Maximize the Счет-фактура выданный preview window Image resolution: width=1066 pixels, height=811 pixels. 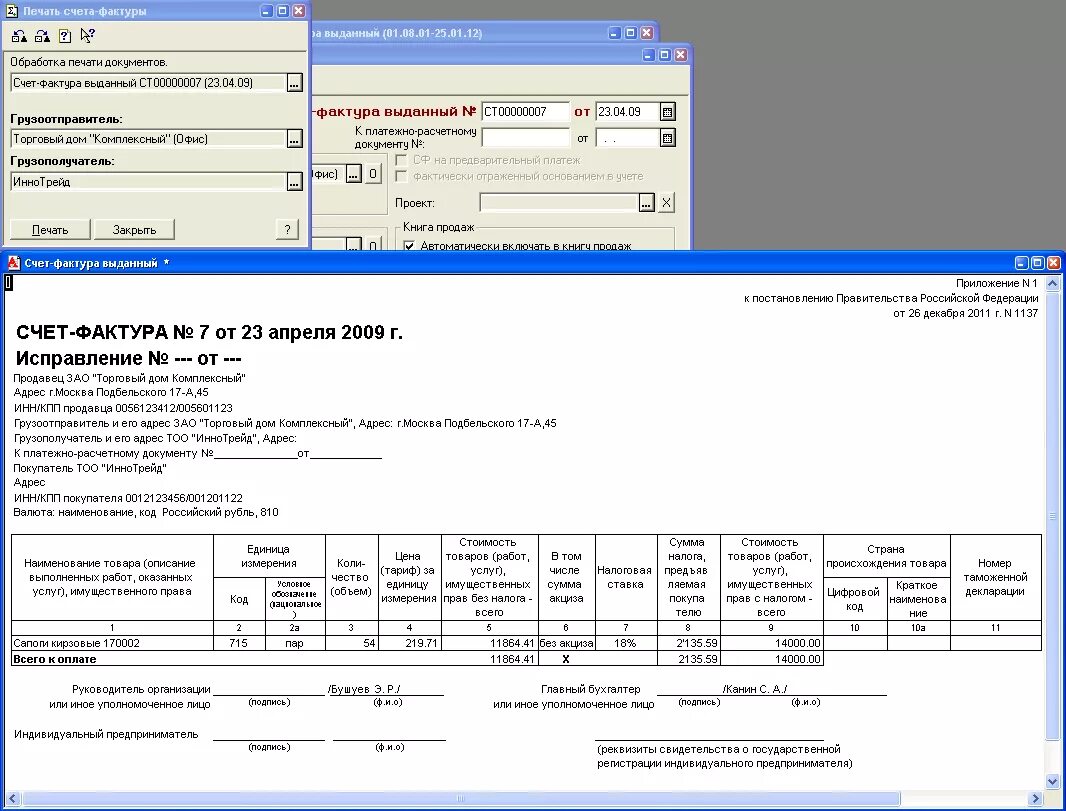(1037, 263)
